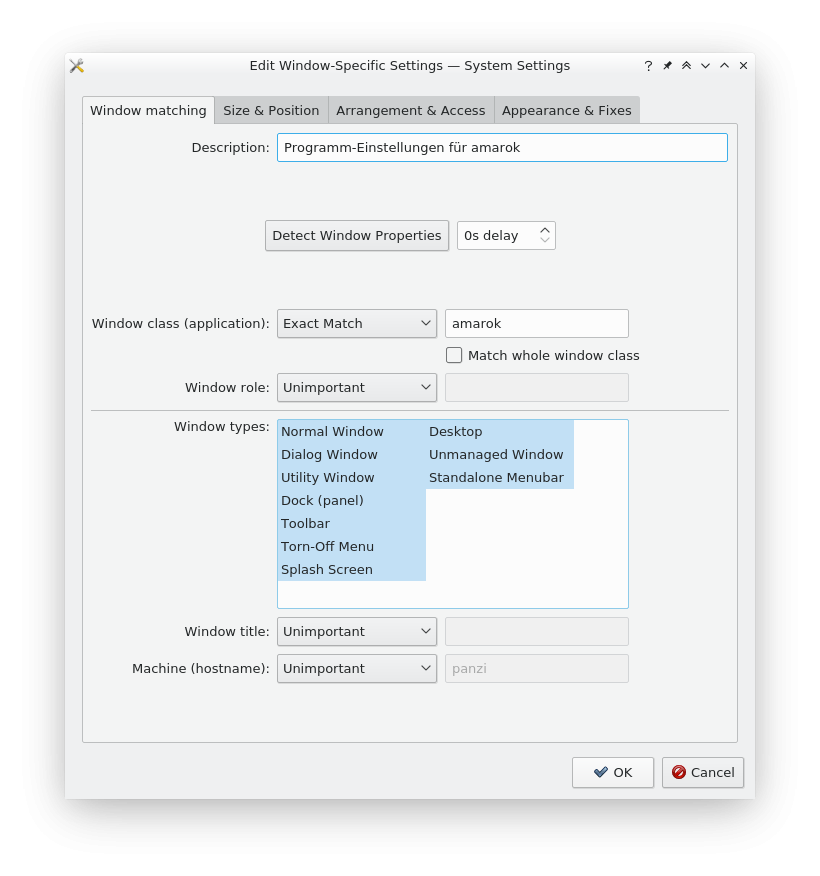Open the Appearance & Fixes tab
Screen dimensions: 820x876
pos(567,110)
